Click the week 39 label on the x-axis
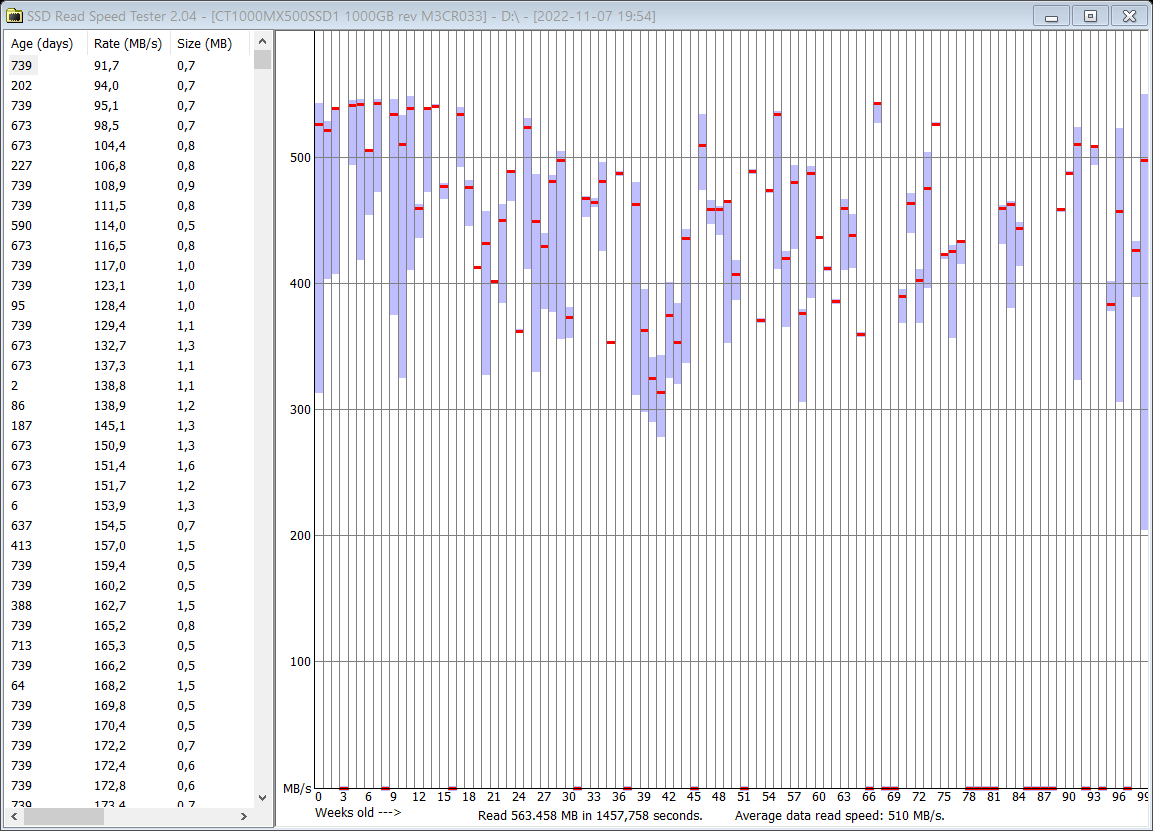Image resolution: width=1153 pixels, height=831 pixels. [x=643, y=796]
